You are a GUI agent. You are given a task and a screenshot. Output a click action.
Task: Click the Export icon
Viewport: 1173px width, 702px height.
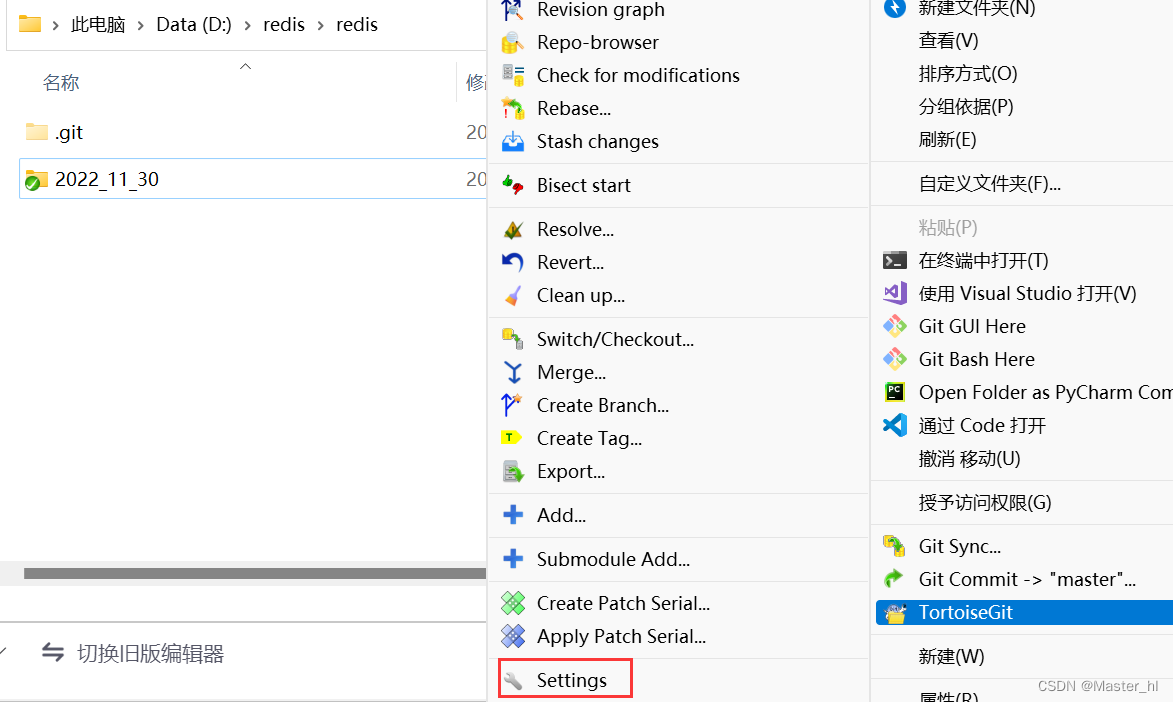pos(512,471)
